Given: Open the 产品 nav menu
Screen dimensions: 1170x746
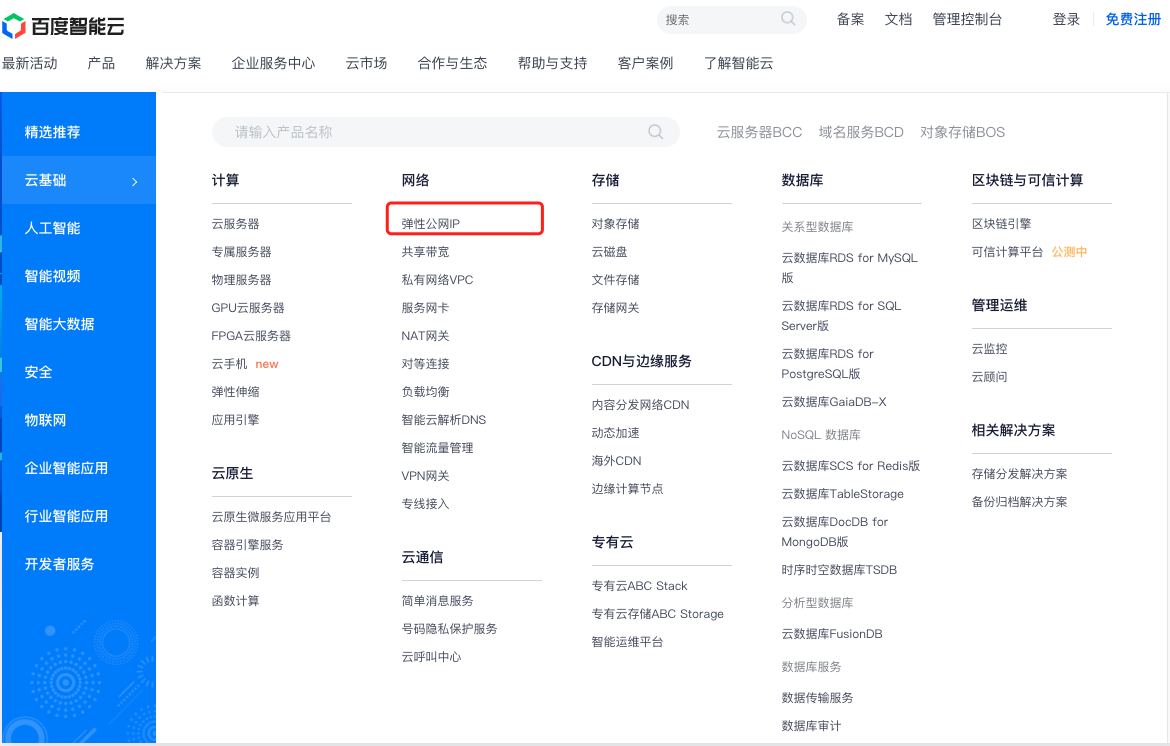Looking at the screenshot, I should pos(101,63).
